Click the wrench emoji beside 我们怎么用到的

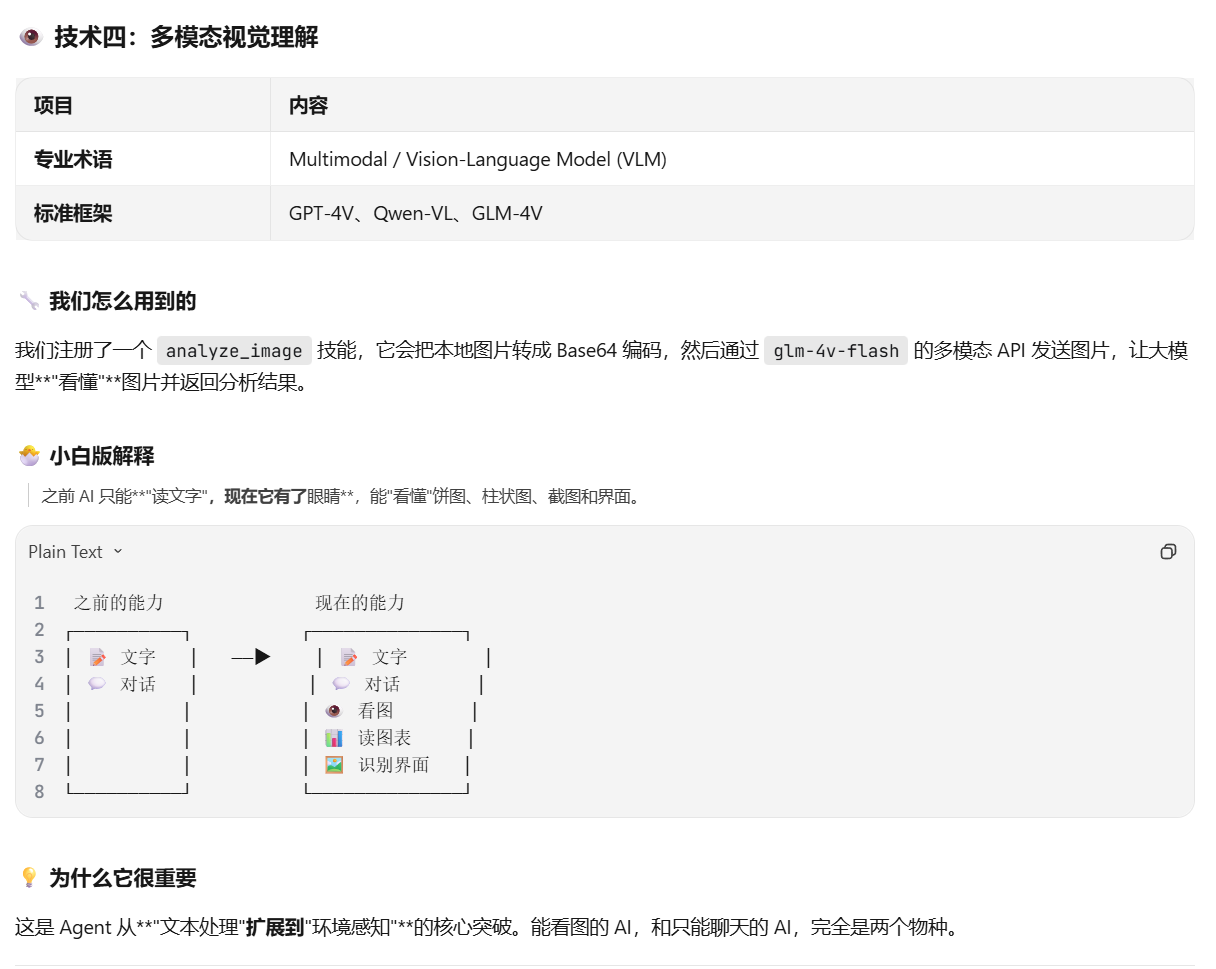(x=29, y=301)
